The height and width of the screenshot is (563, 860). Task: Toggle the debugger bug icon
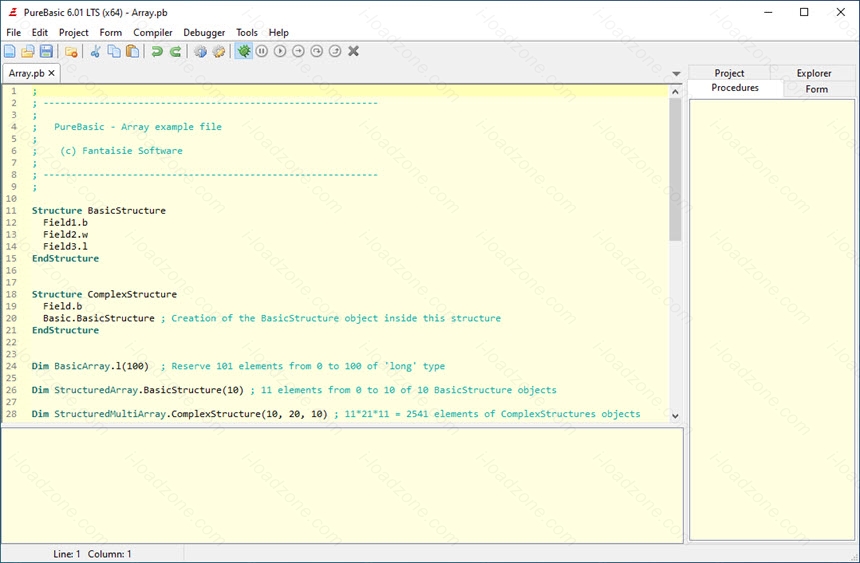tap(244, 52)
